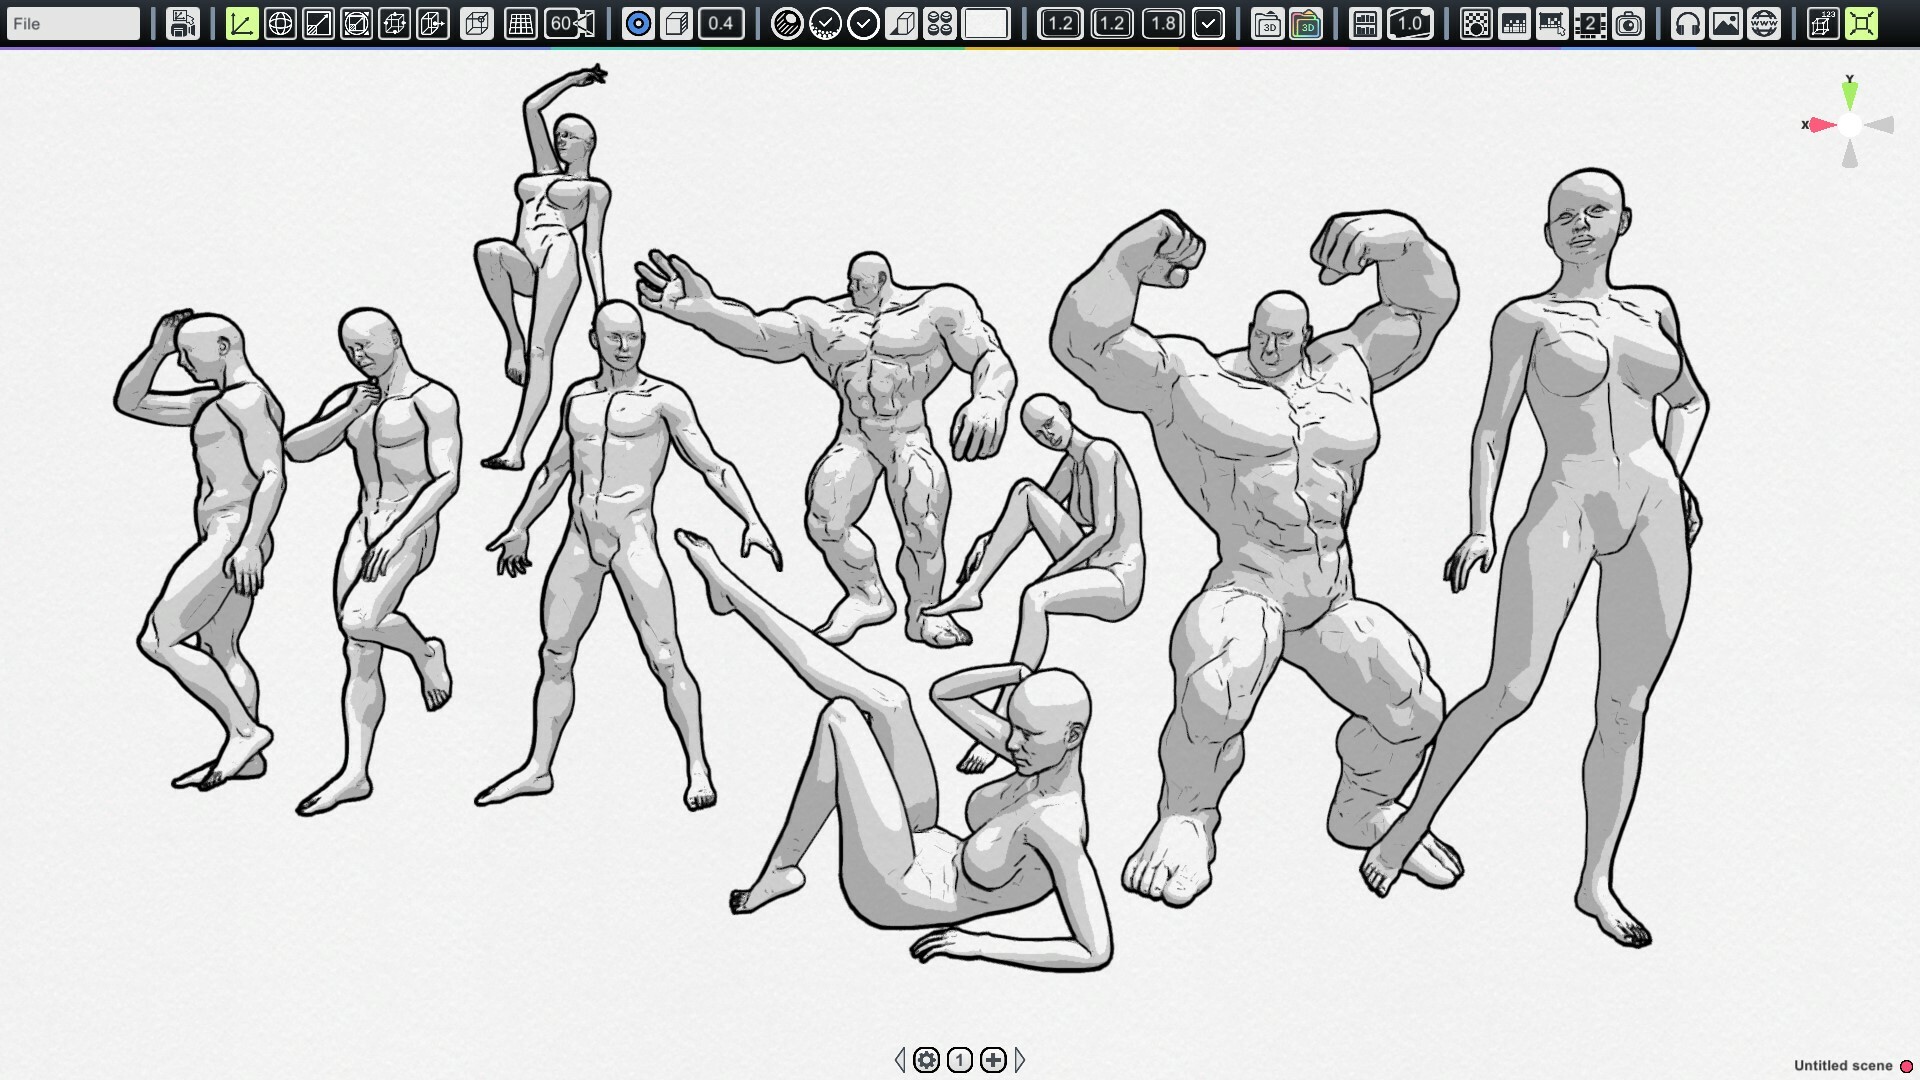
Task: Click the save/export file icon beside File menu
Action: point(182,22)
